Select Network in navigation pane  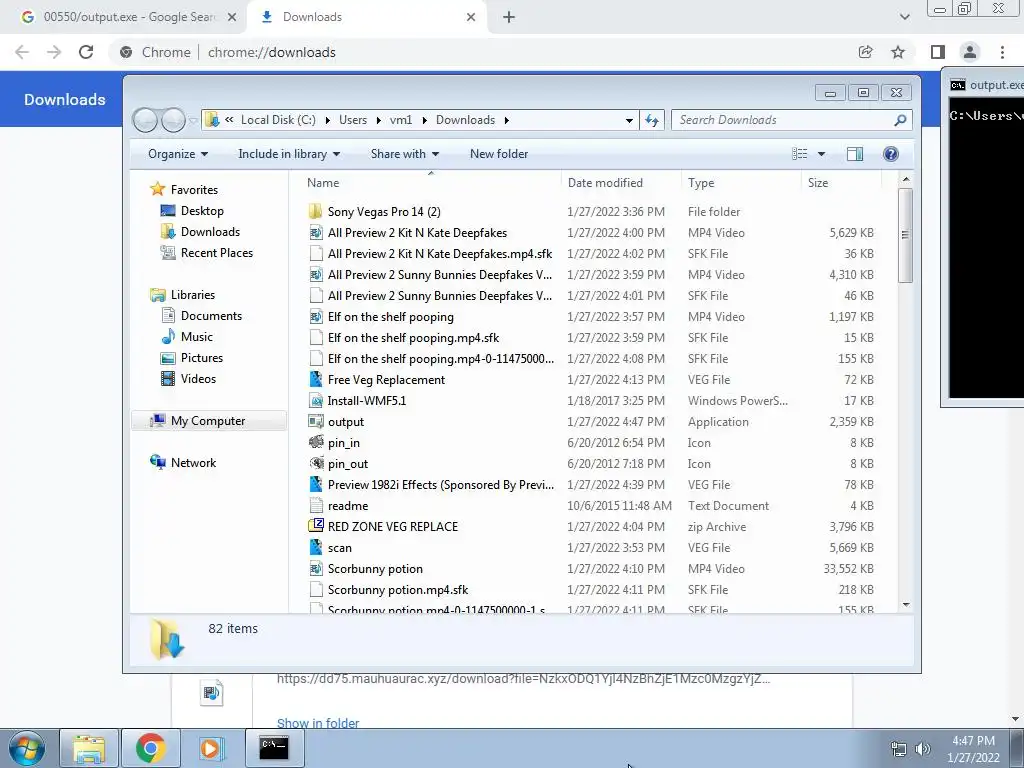193,463
